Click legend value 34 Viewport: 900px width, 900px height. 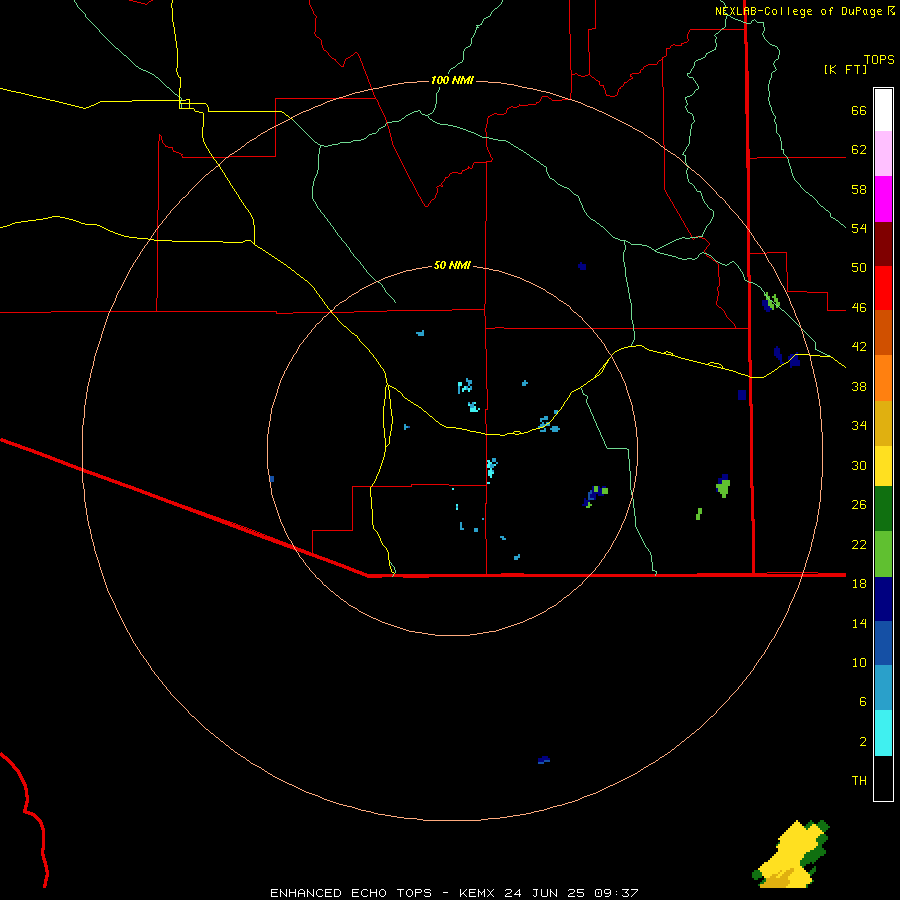pyautogui.click(x=859, y=425)
